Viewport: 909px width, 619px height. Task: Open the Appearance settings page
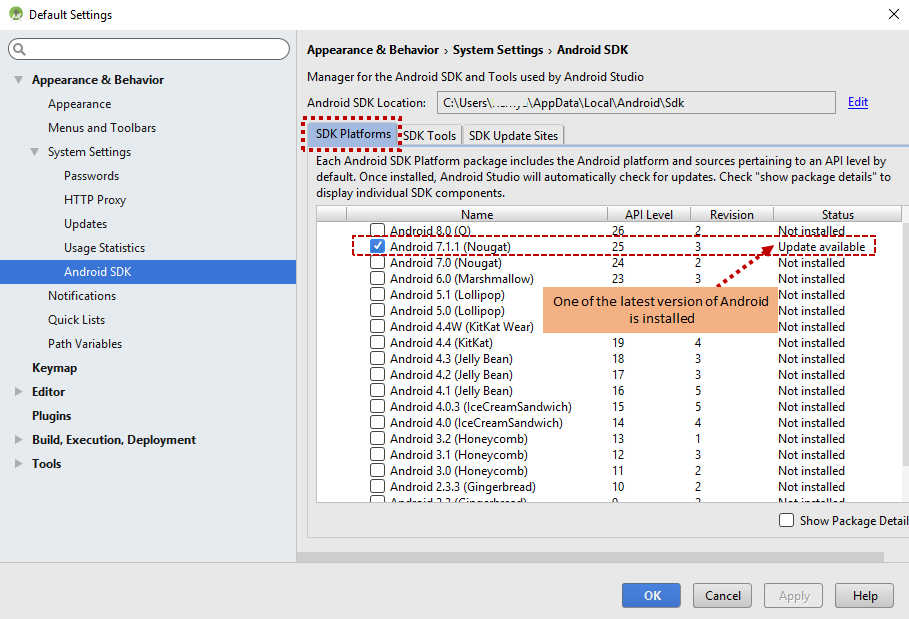tap(79, 104)
